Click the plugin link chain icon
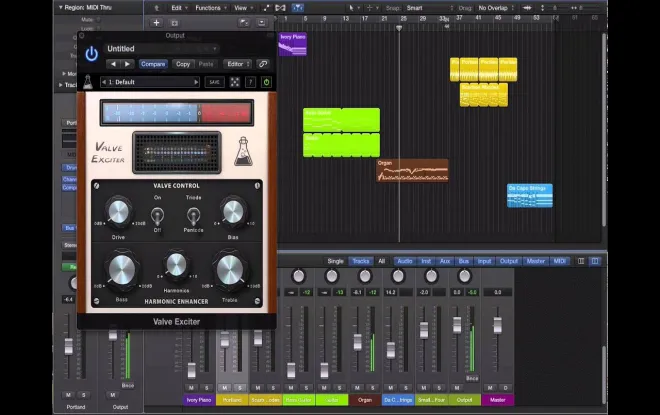660x415 pixels. tap(263, 64)
